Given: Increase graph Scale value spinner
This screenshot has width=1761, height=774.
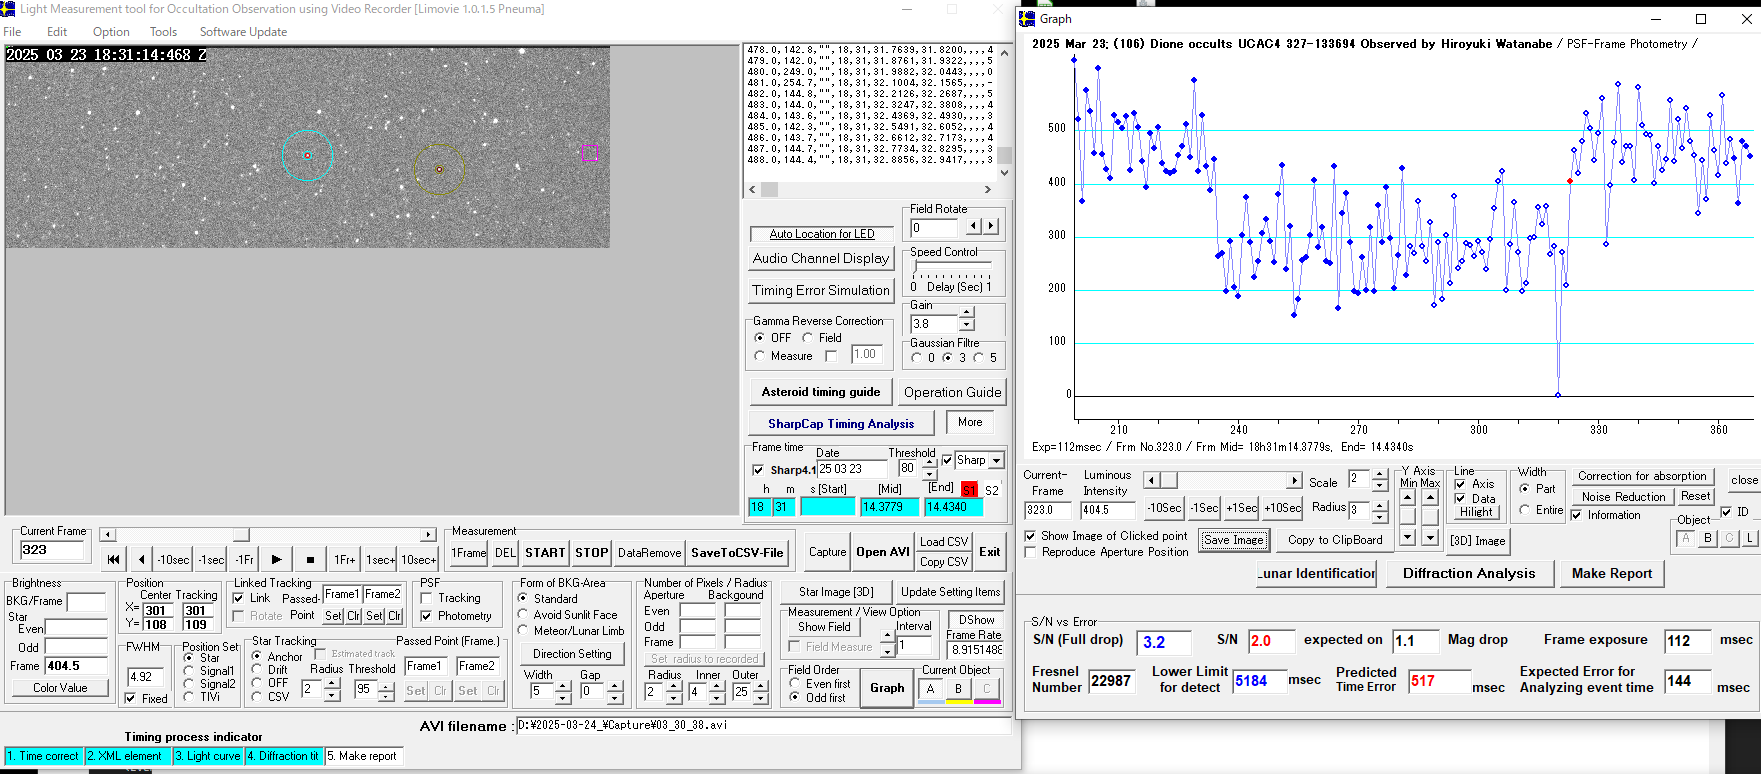Looking at the screenshot, I should tap(1380, 474).
